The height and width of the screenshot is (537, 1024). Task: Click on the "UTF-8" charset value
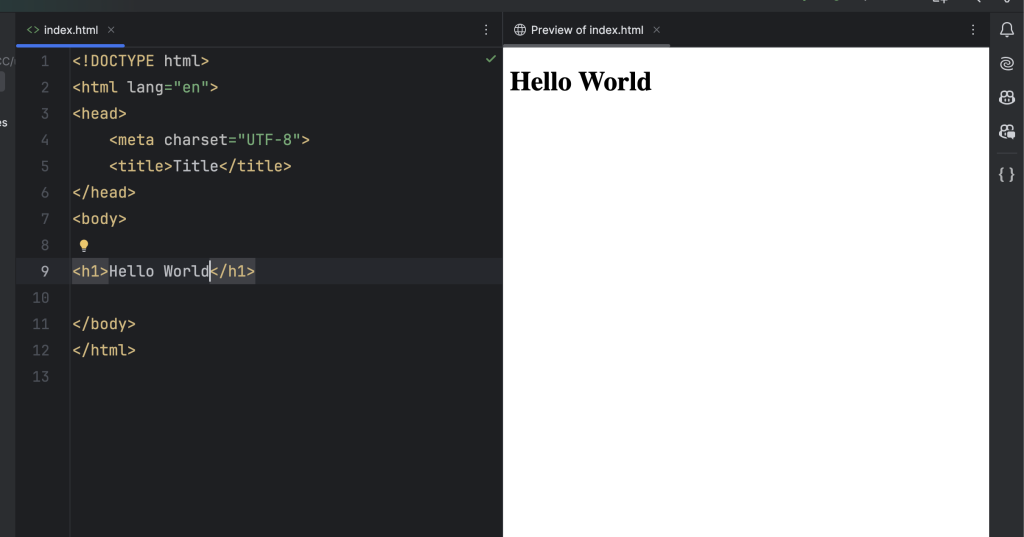point(270,140)
